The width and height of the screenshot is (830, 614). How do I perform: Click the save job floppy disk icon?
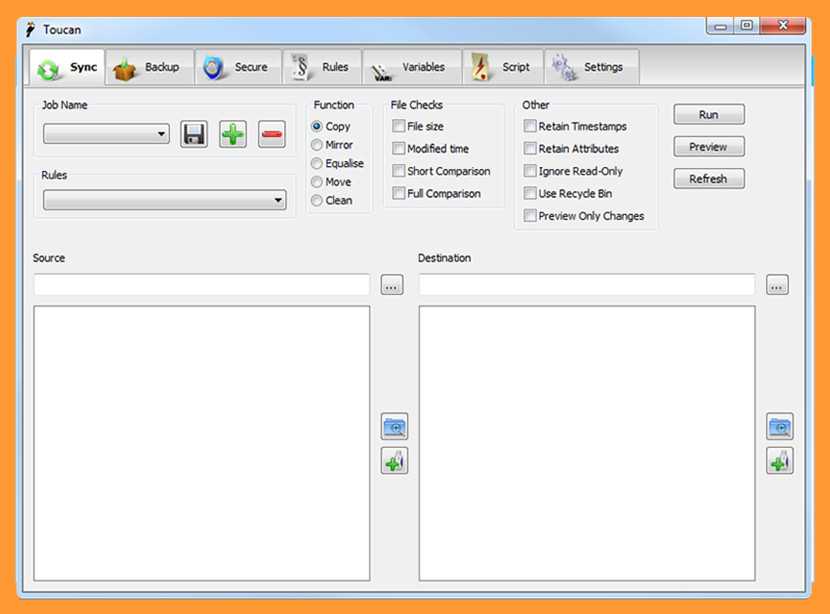pyautogui.click(x=194, y=134)
